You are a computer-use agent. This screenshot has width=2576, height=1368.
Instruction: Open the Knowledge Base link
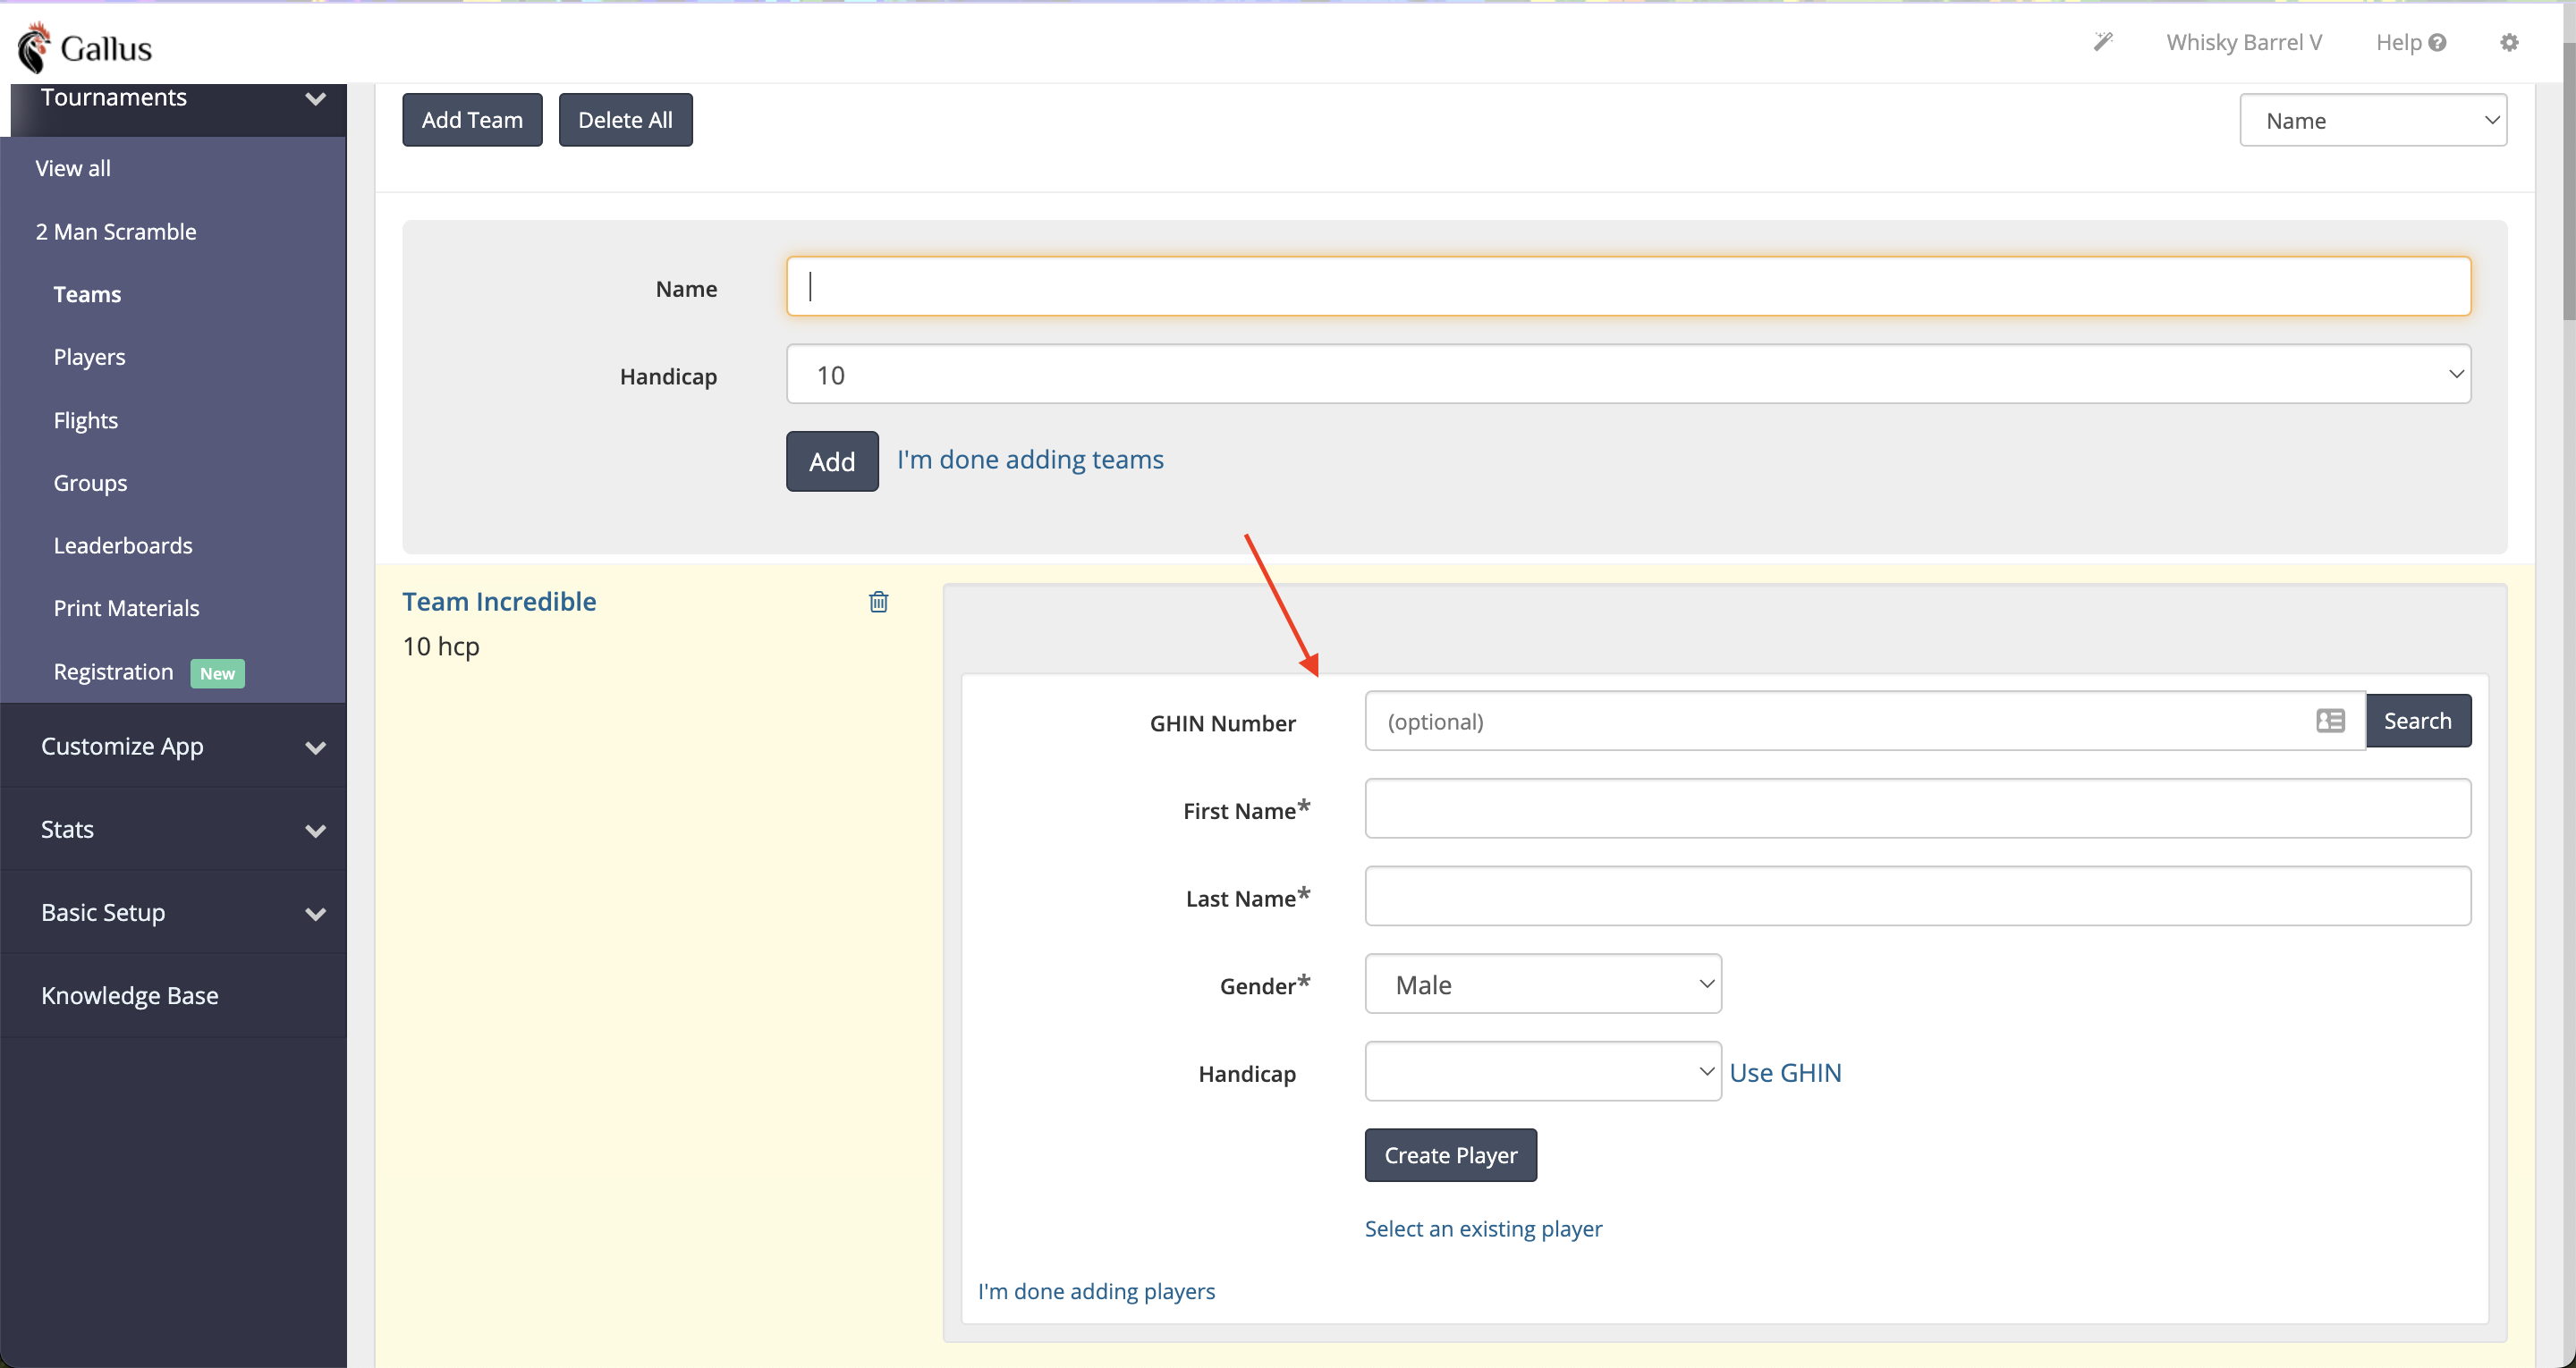pos(129,995)
